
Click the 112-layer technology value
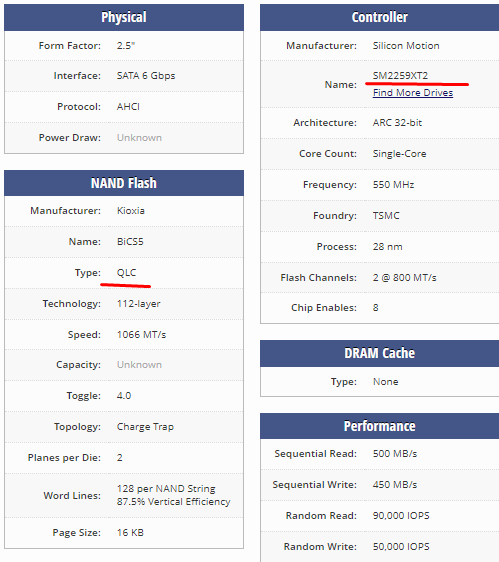pyautogui.click(x=138, y=304)
